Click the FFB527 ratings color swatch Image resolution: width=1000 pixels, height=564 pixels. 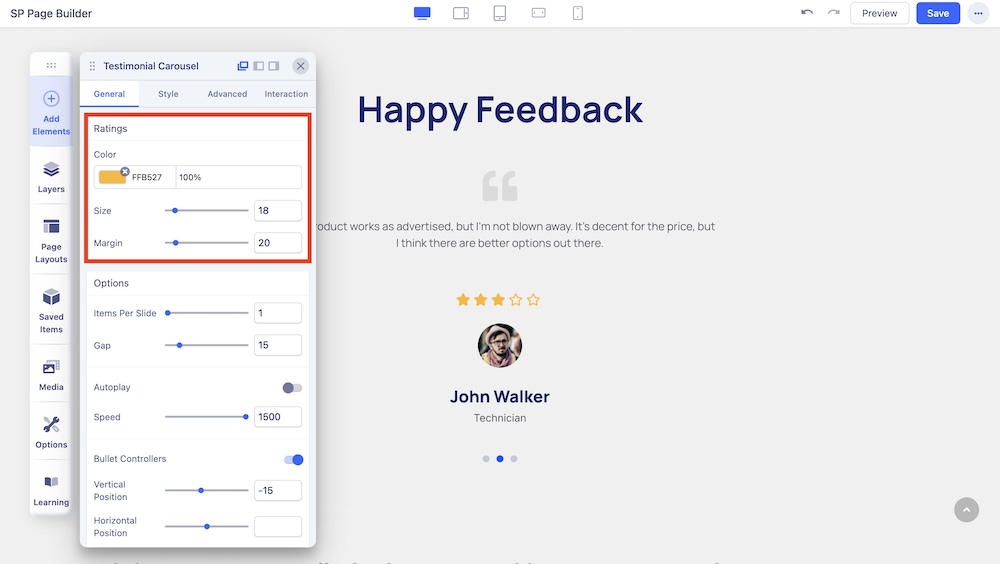click(x=112, y=177)
